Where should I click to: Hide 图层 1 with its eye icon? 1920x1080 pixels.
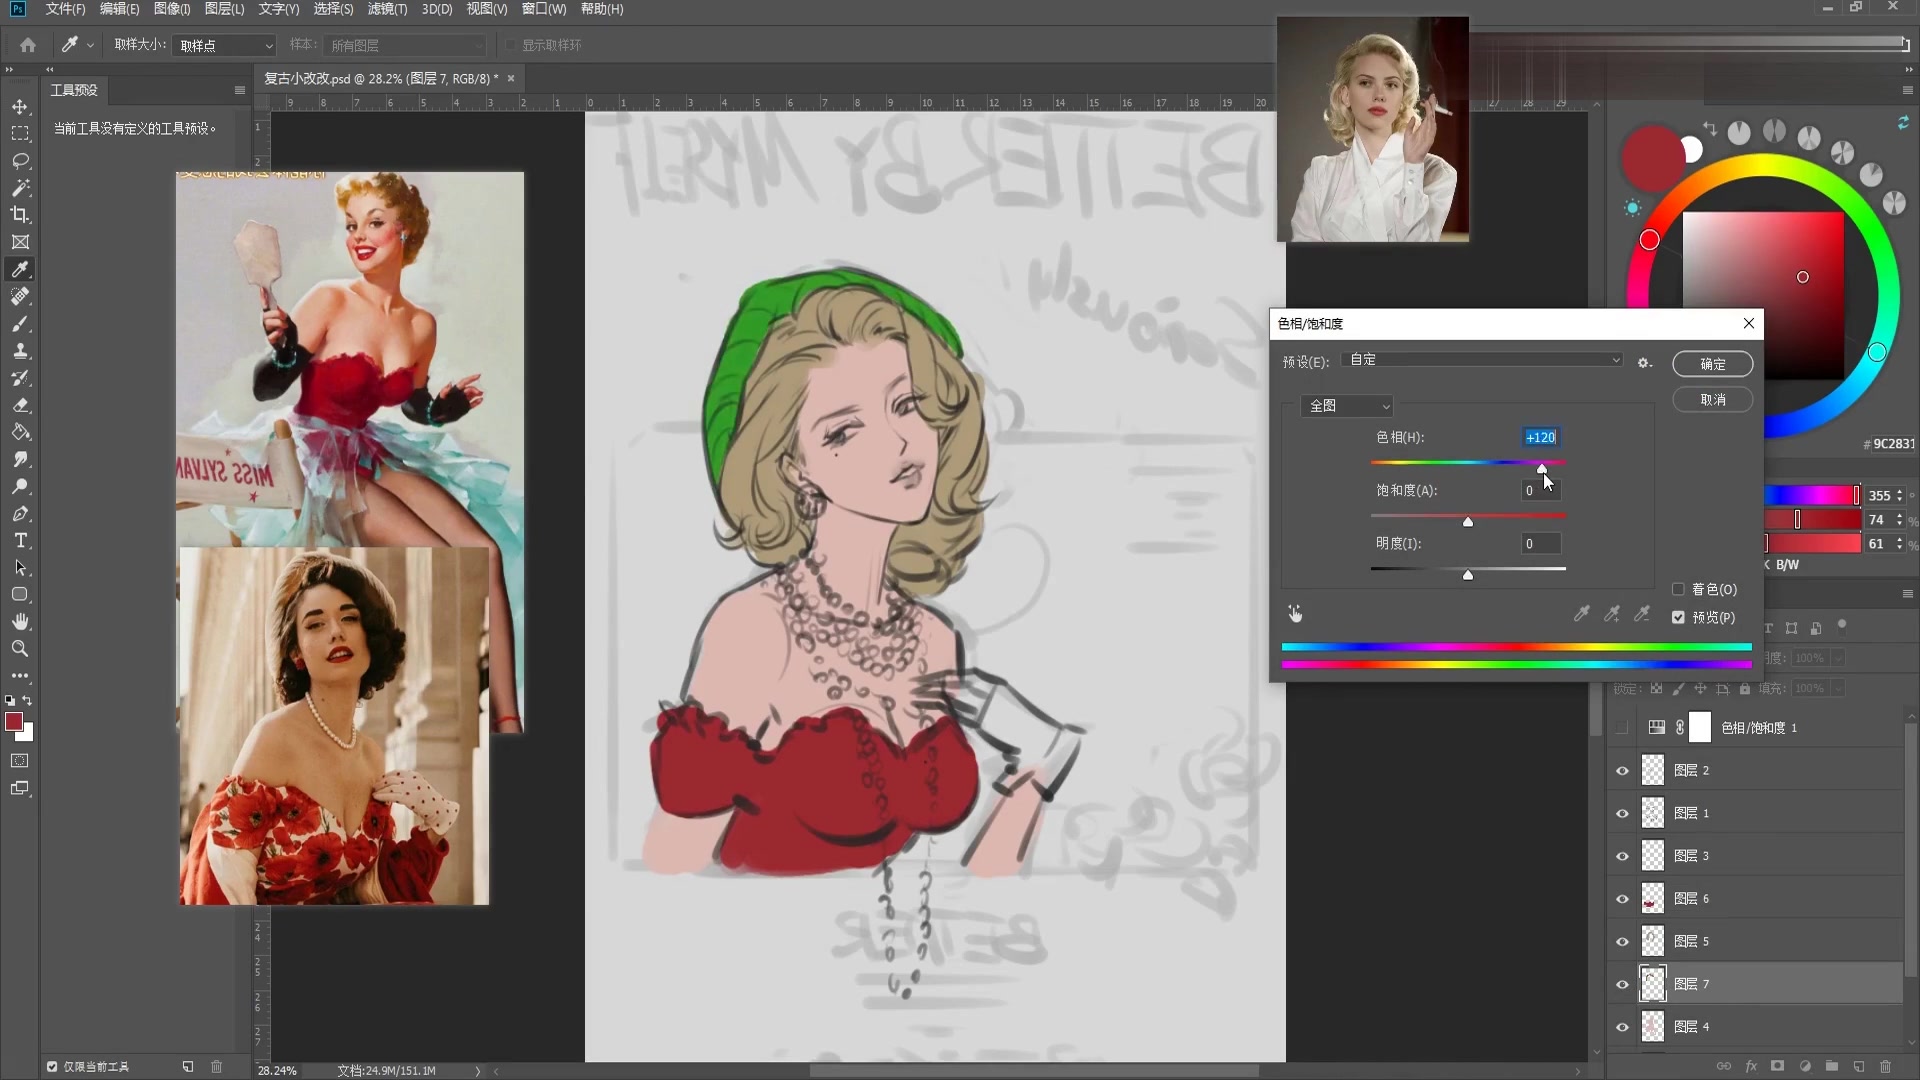point(1622,814)
